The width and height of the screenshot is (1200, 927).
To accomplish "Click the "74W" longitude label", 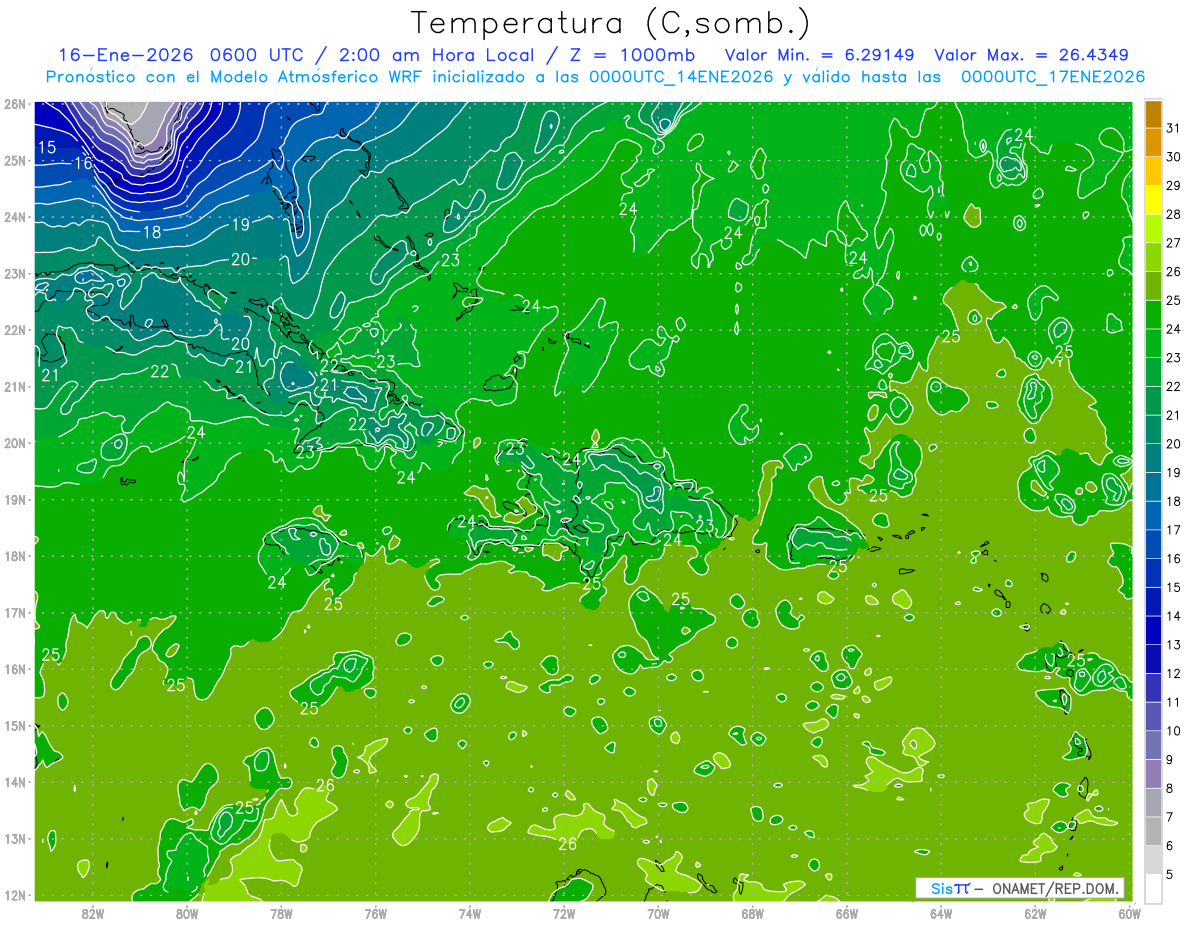I will [x=469, y=912].
